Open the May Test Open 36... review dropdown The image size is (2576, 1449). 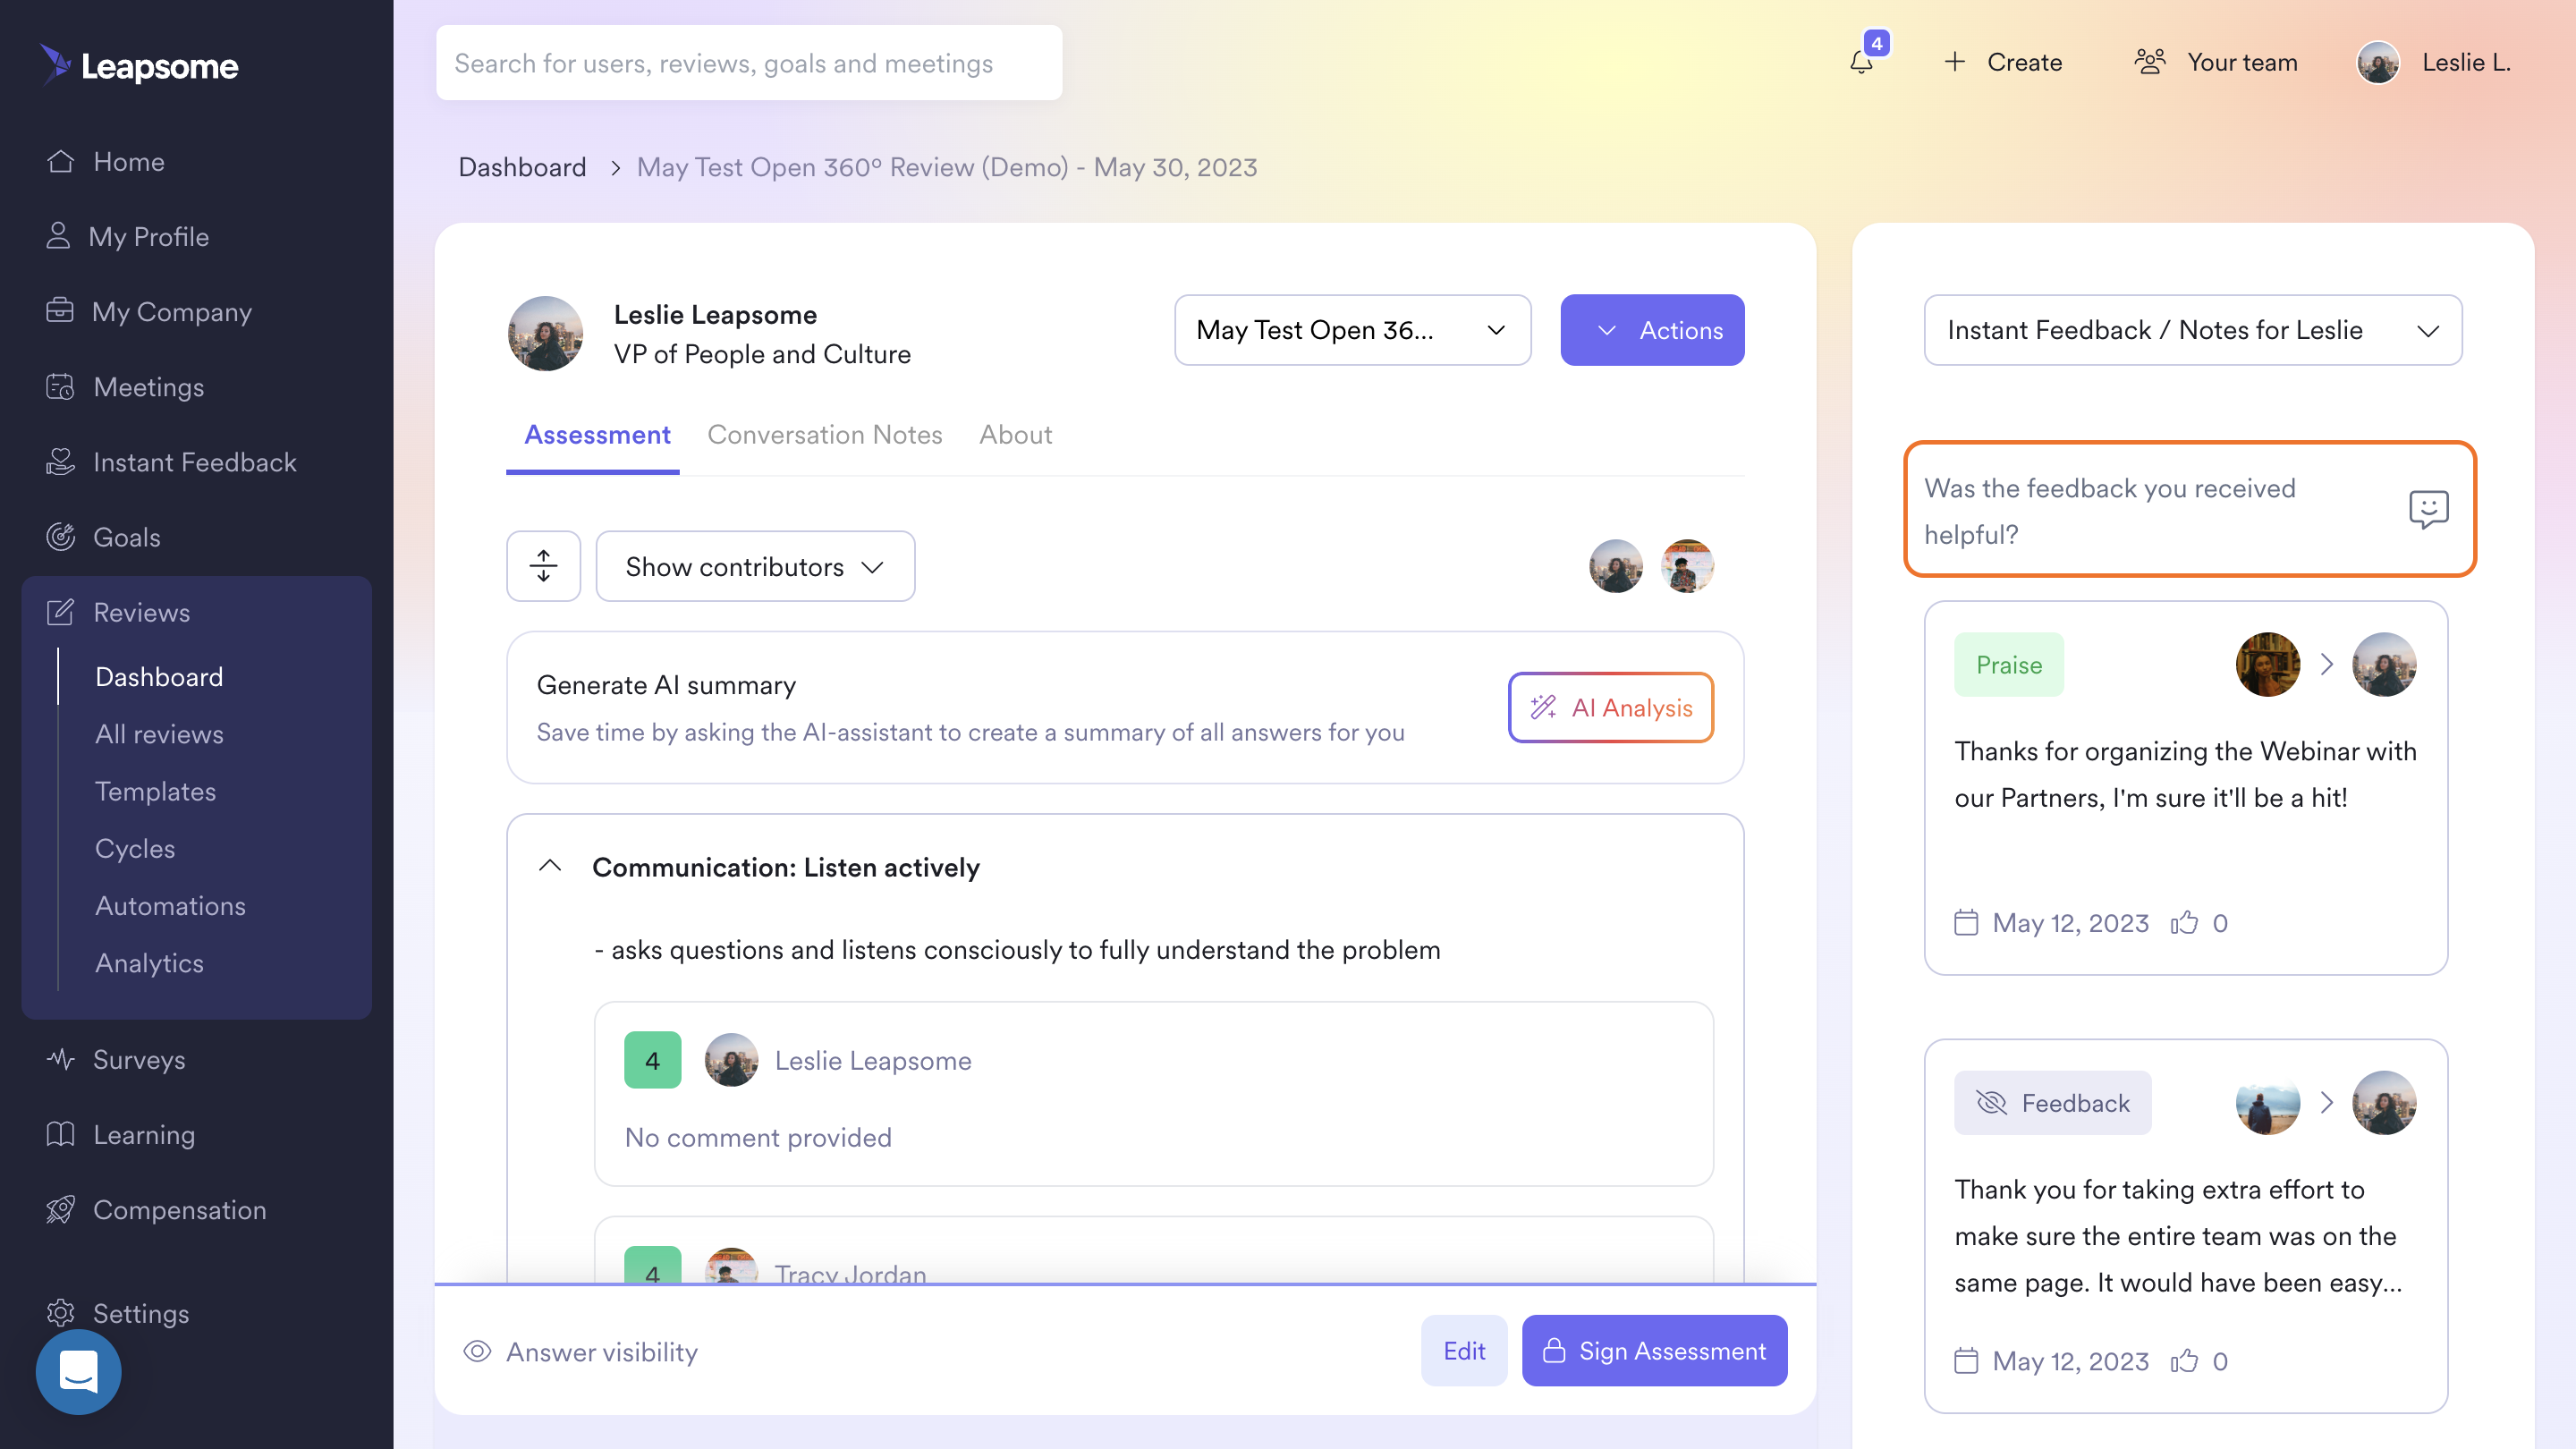pos(1352,329)
